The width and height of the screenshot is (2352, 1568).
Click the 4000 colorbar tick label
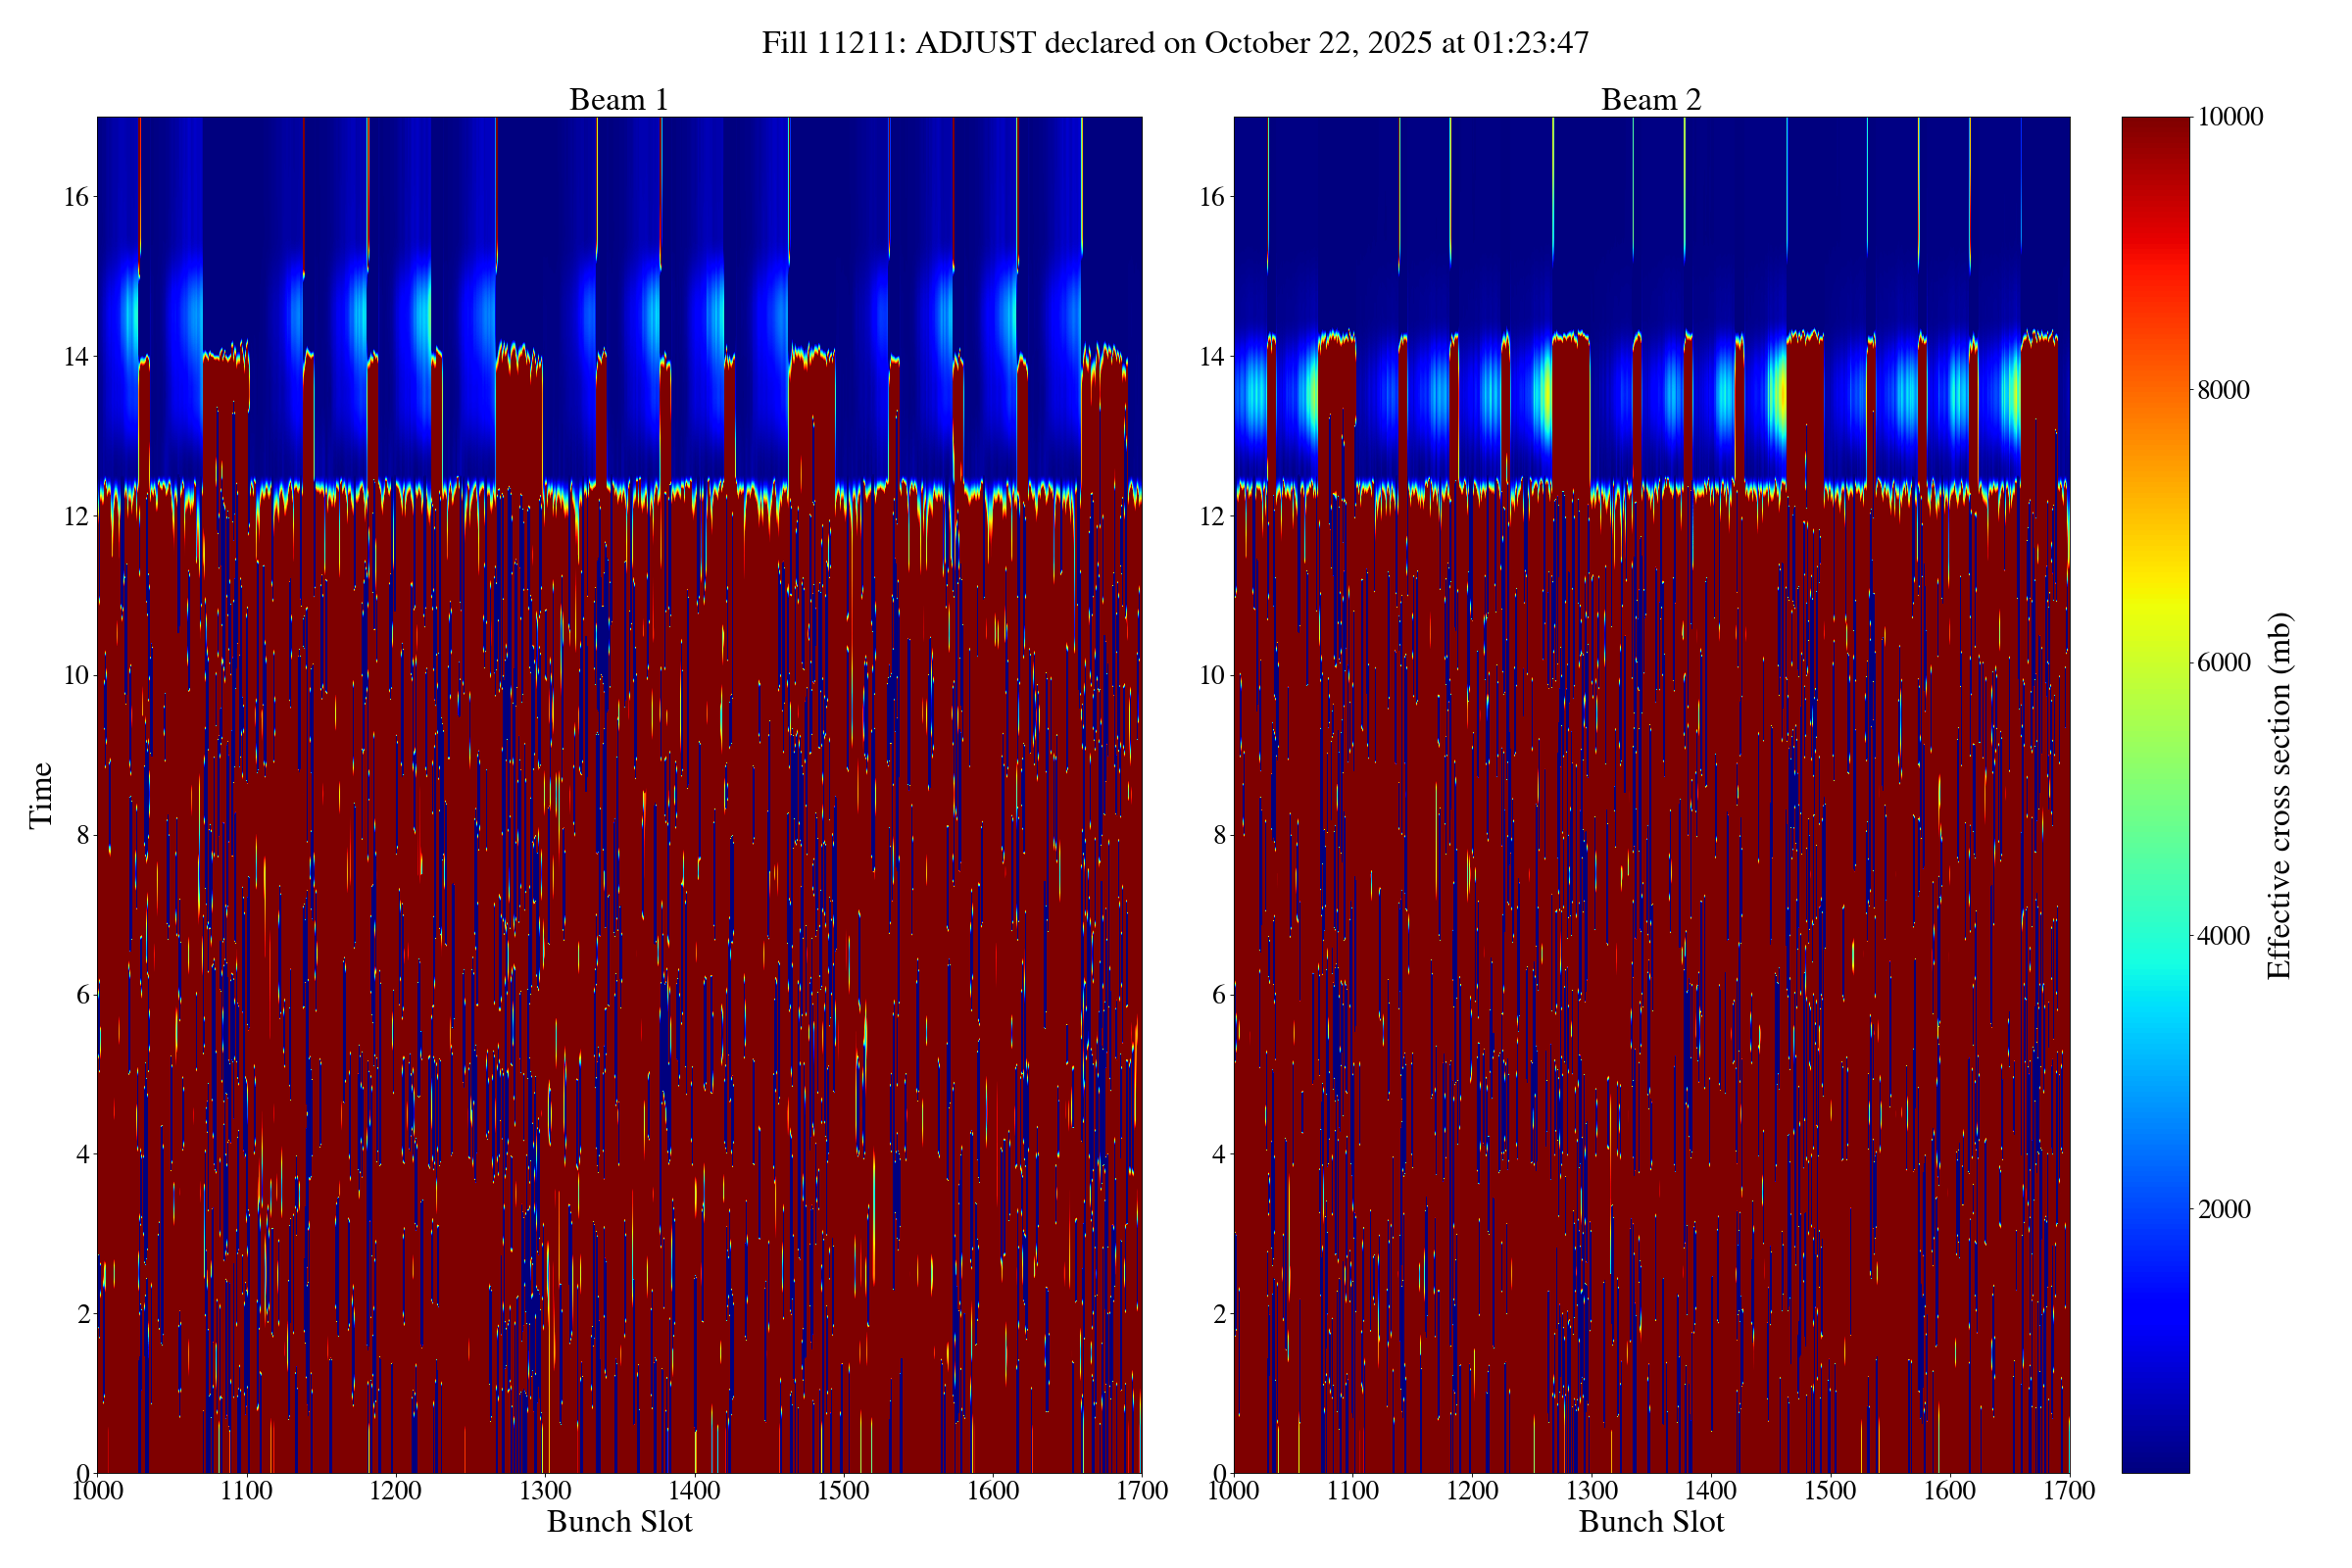(2223, 936)
